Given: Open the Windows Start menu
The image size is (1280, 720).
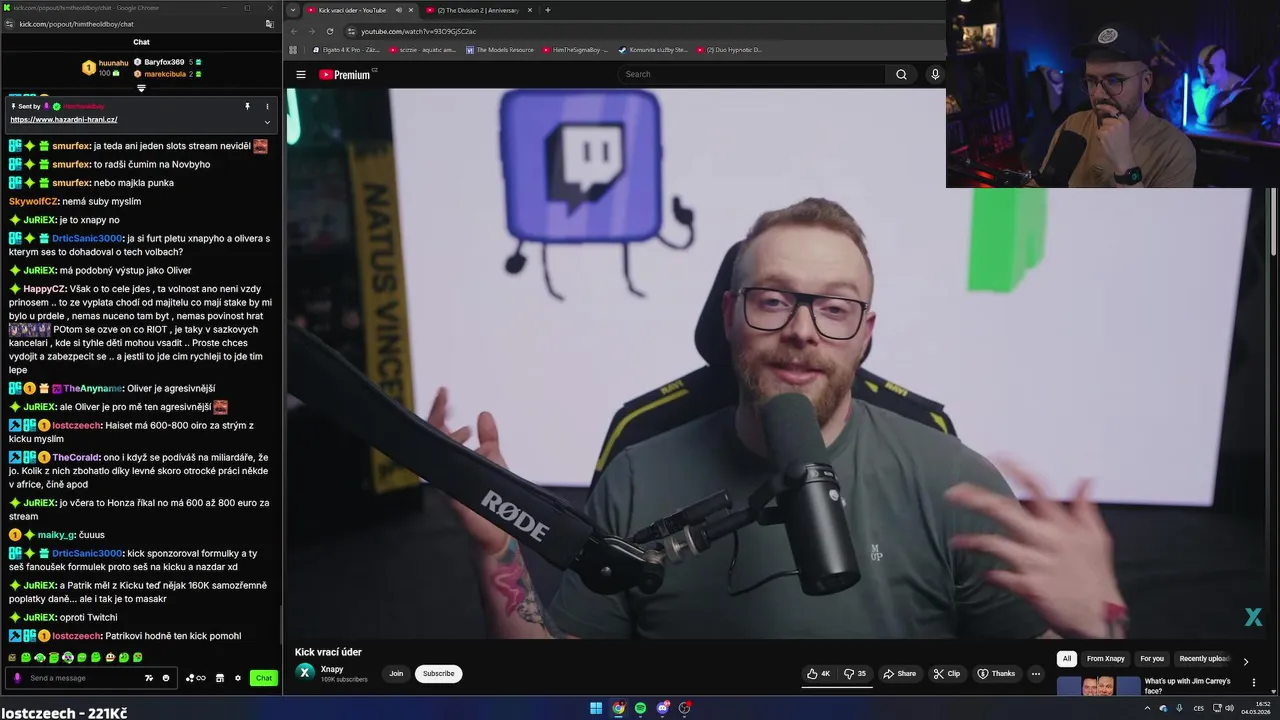Looking at the screenshot, I should click(x=596, y=708).
